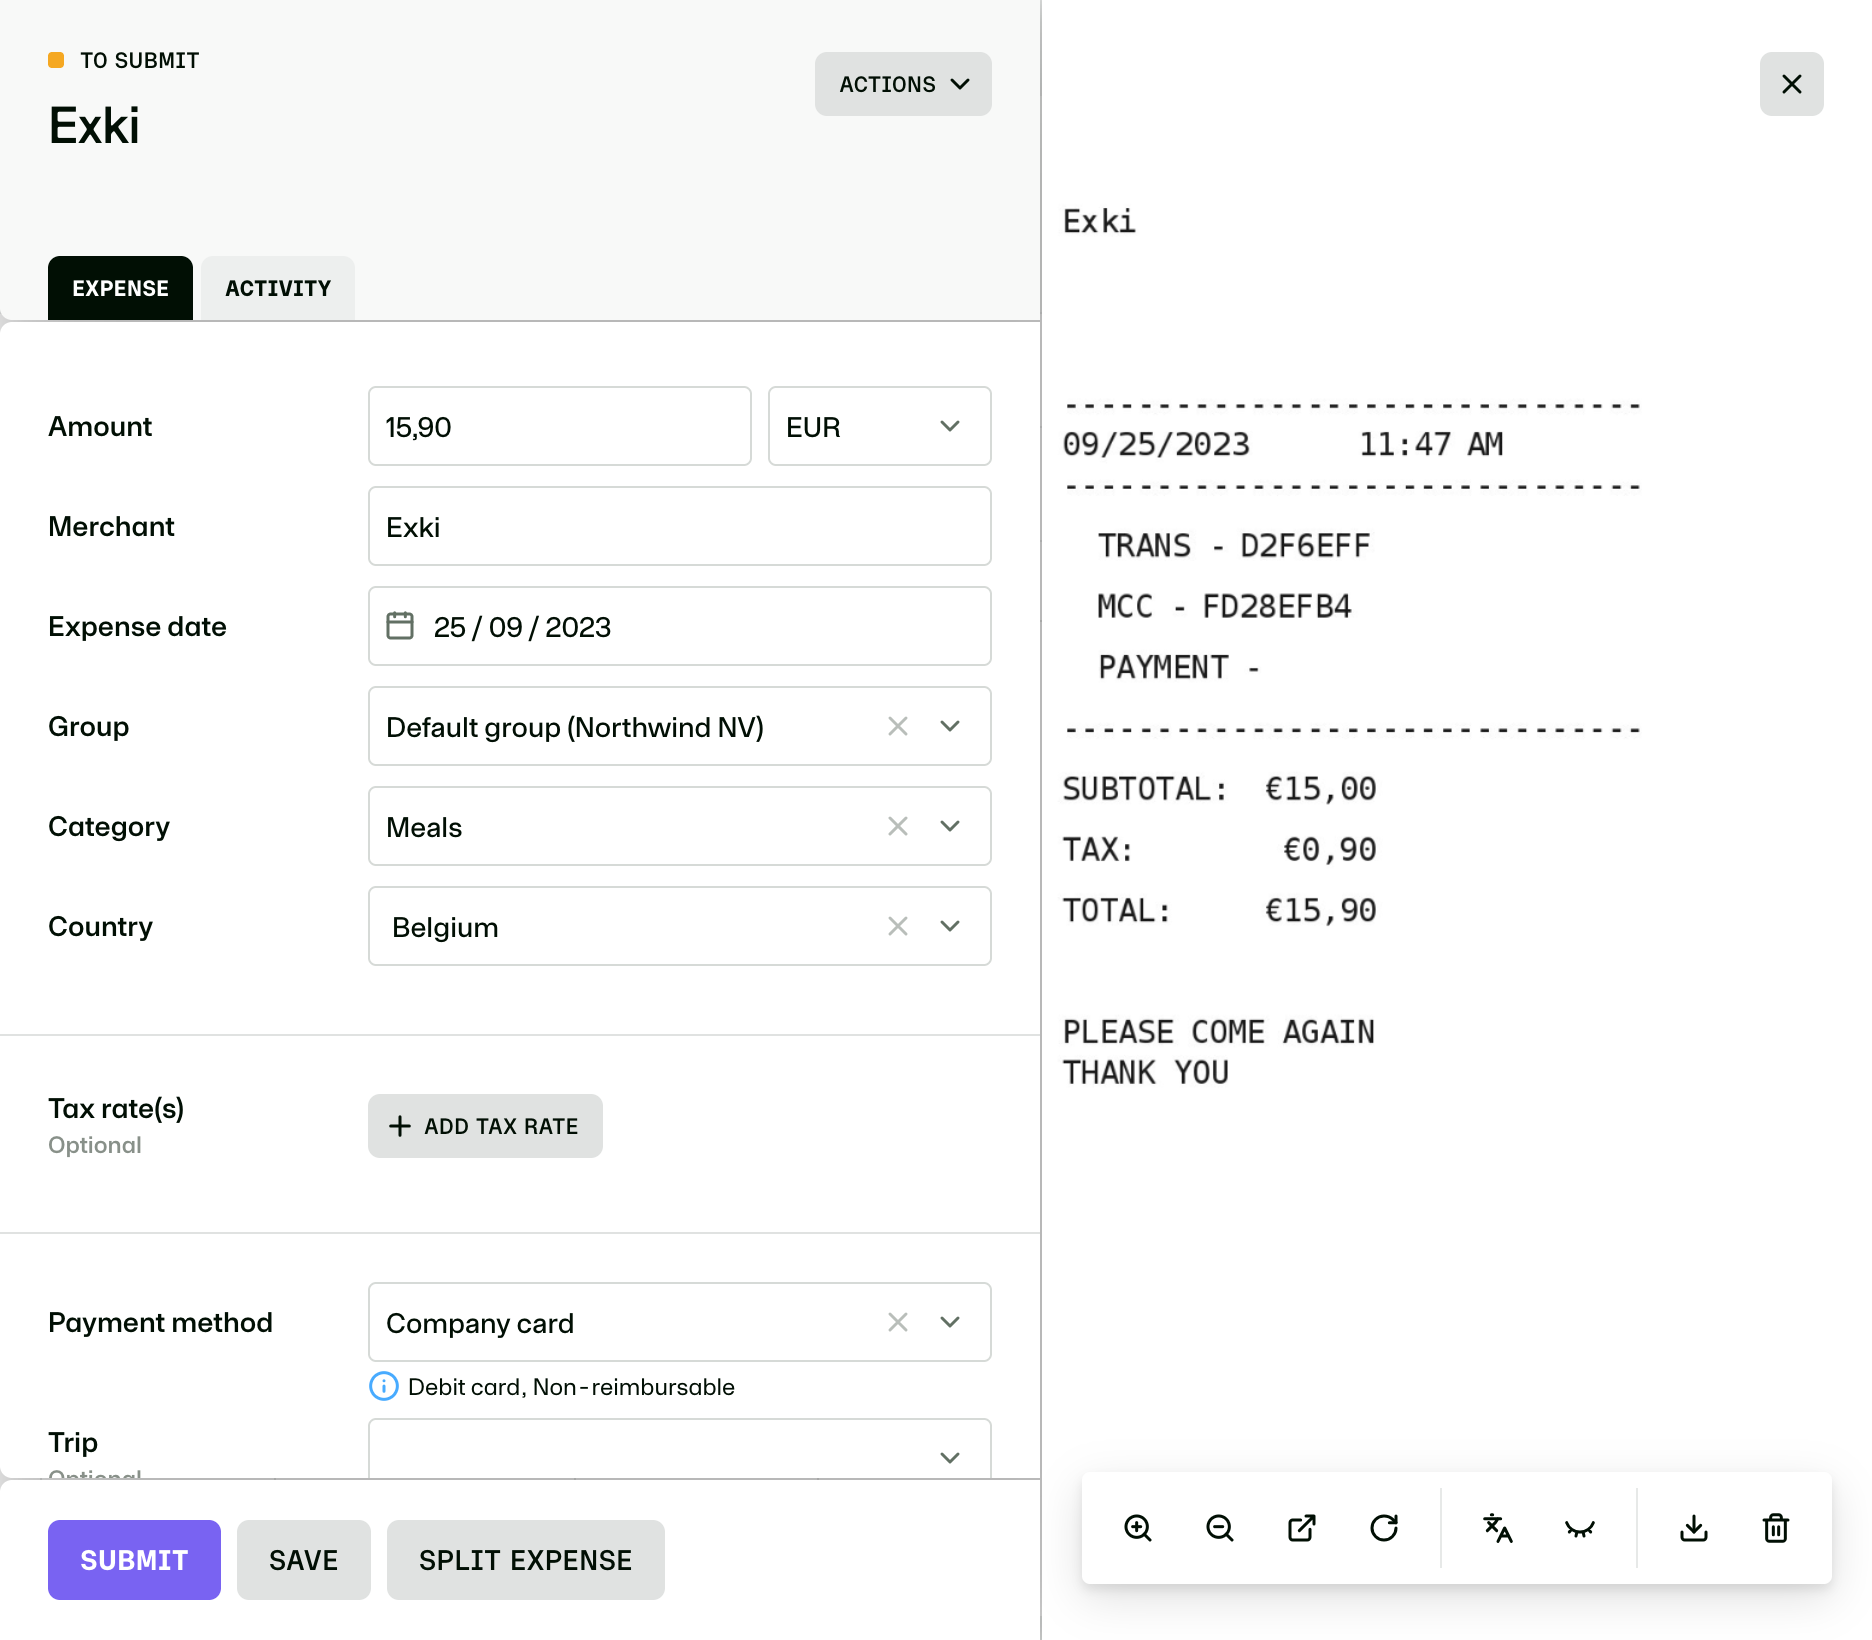This screenshot has width=1872, height=1640.
Task: Clear the Company card payment method
Action: coord(898,1322)
